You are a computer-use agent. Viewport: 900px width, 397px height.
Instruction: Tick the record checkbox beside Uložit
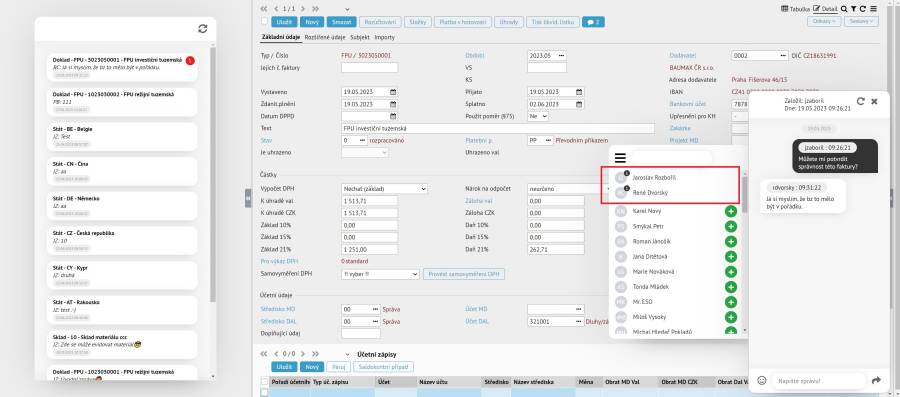(x=264, y=22)
